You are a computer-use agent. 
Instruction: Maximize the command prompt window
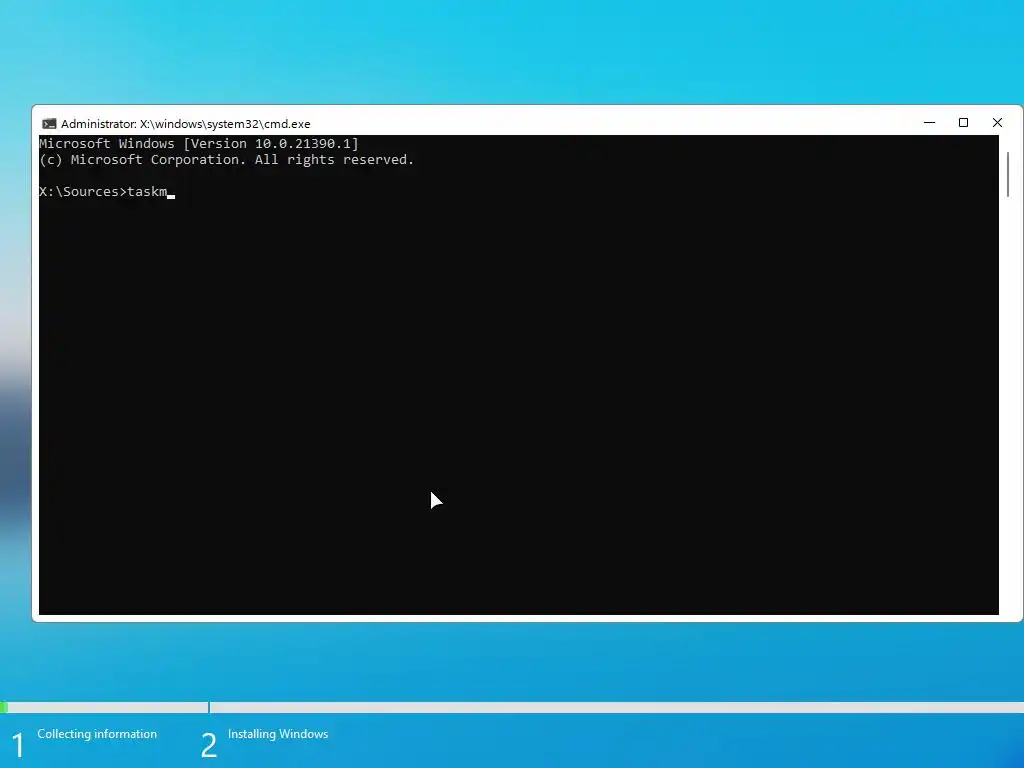tap(963, 123)
